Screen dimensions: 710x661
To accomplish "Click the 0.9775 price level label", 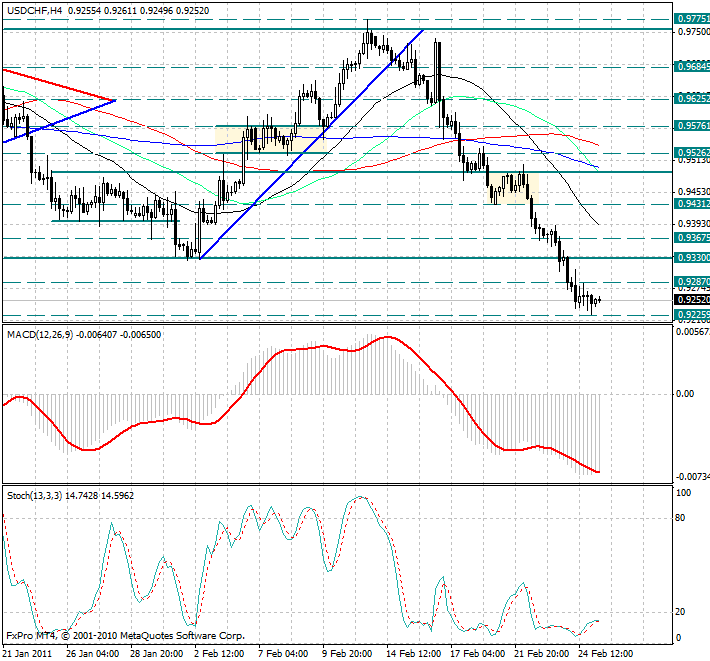I will pyautogui.click(x=692, y=19).
